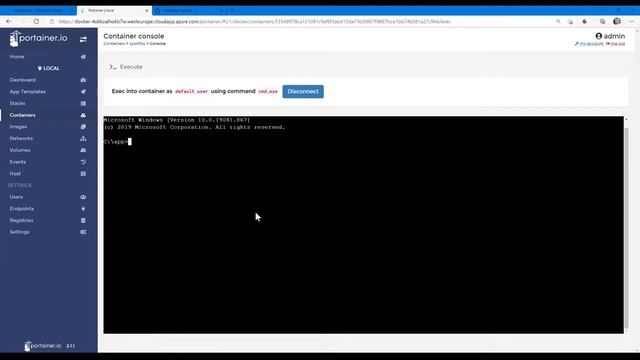The width and height of the screenshot is (640, 360).
Task: Follow the sysinfos breadcrumb link
Action: [137, 44]
